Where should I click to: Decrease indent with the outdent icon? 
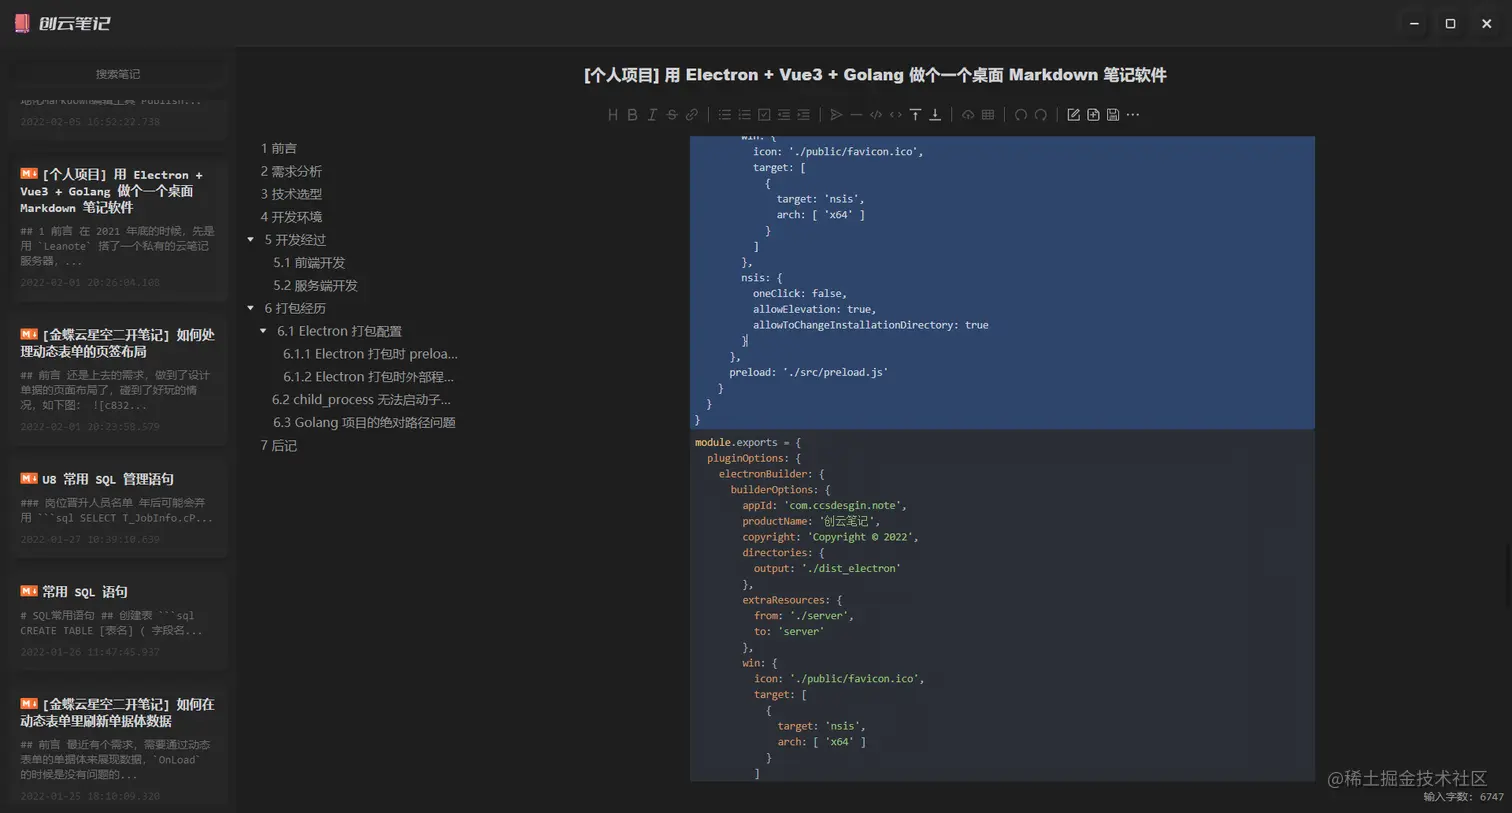pos(784,115)
